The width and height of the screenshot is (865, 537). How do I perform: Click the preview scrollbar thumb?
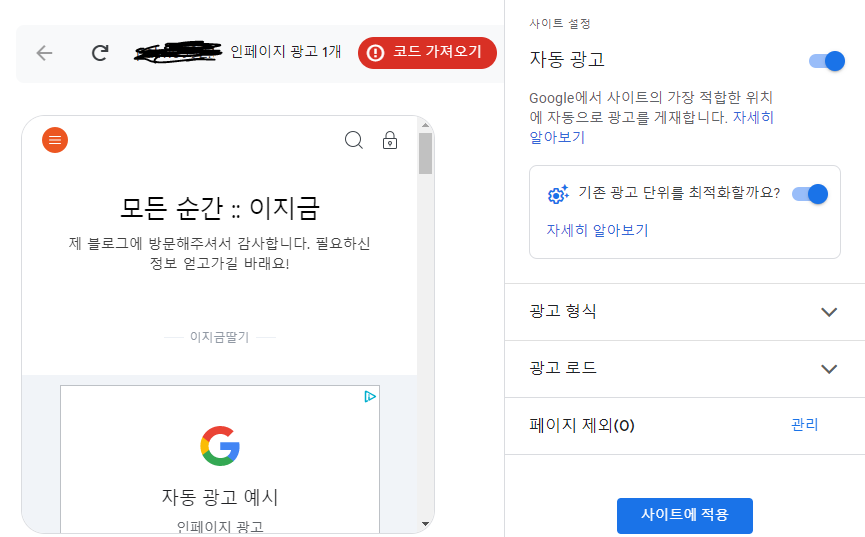(425, 153)
